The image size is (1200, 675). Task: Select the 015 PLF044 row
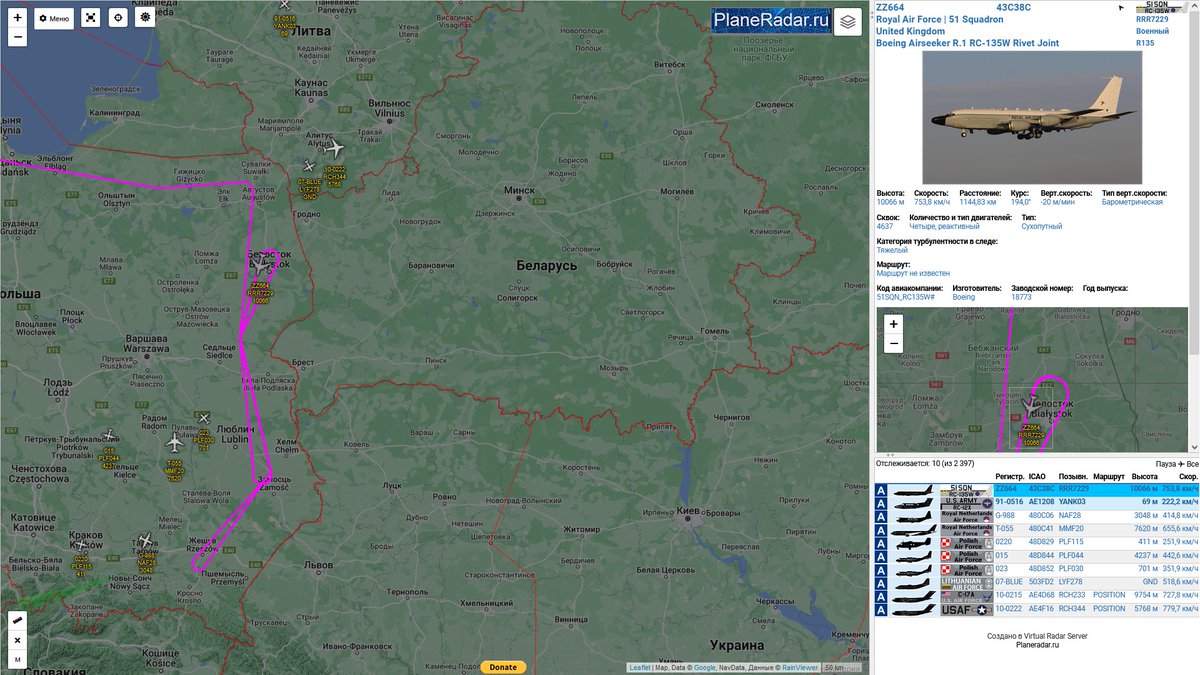[x=1037, y=555]
